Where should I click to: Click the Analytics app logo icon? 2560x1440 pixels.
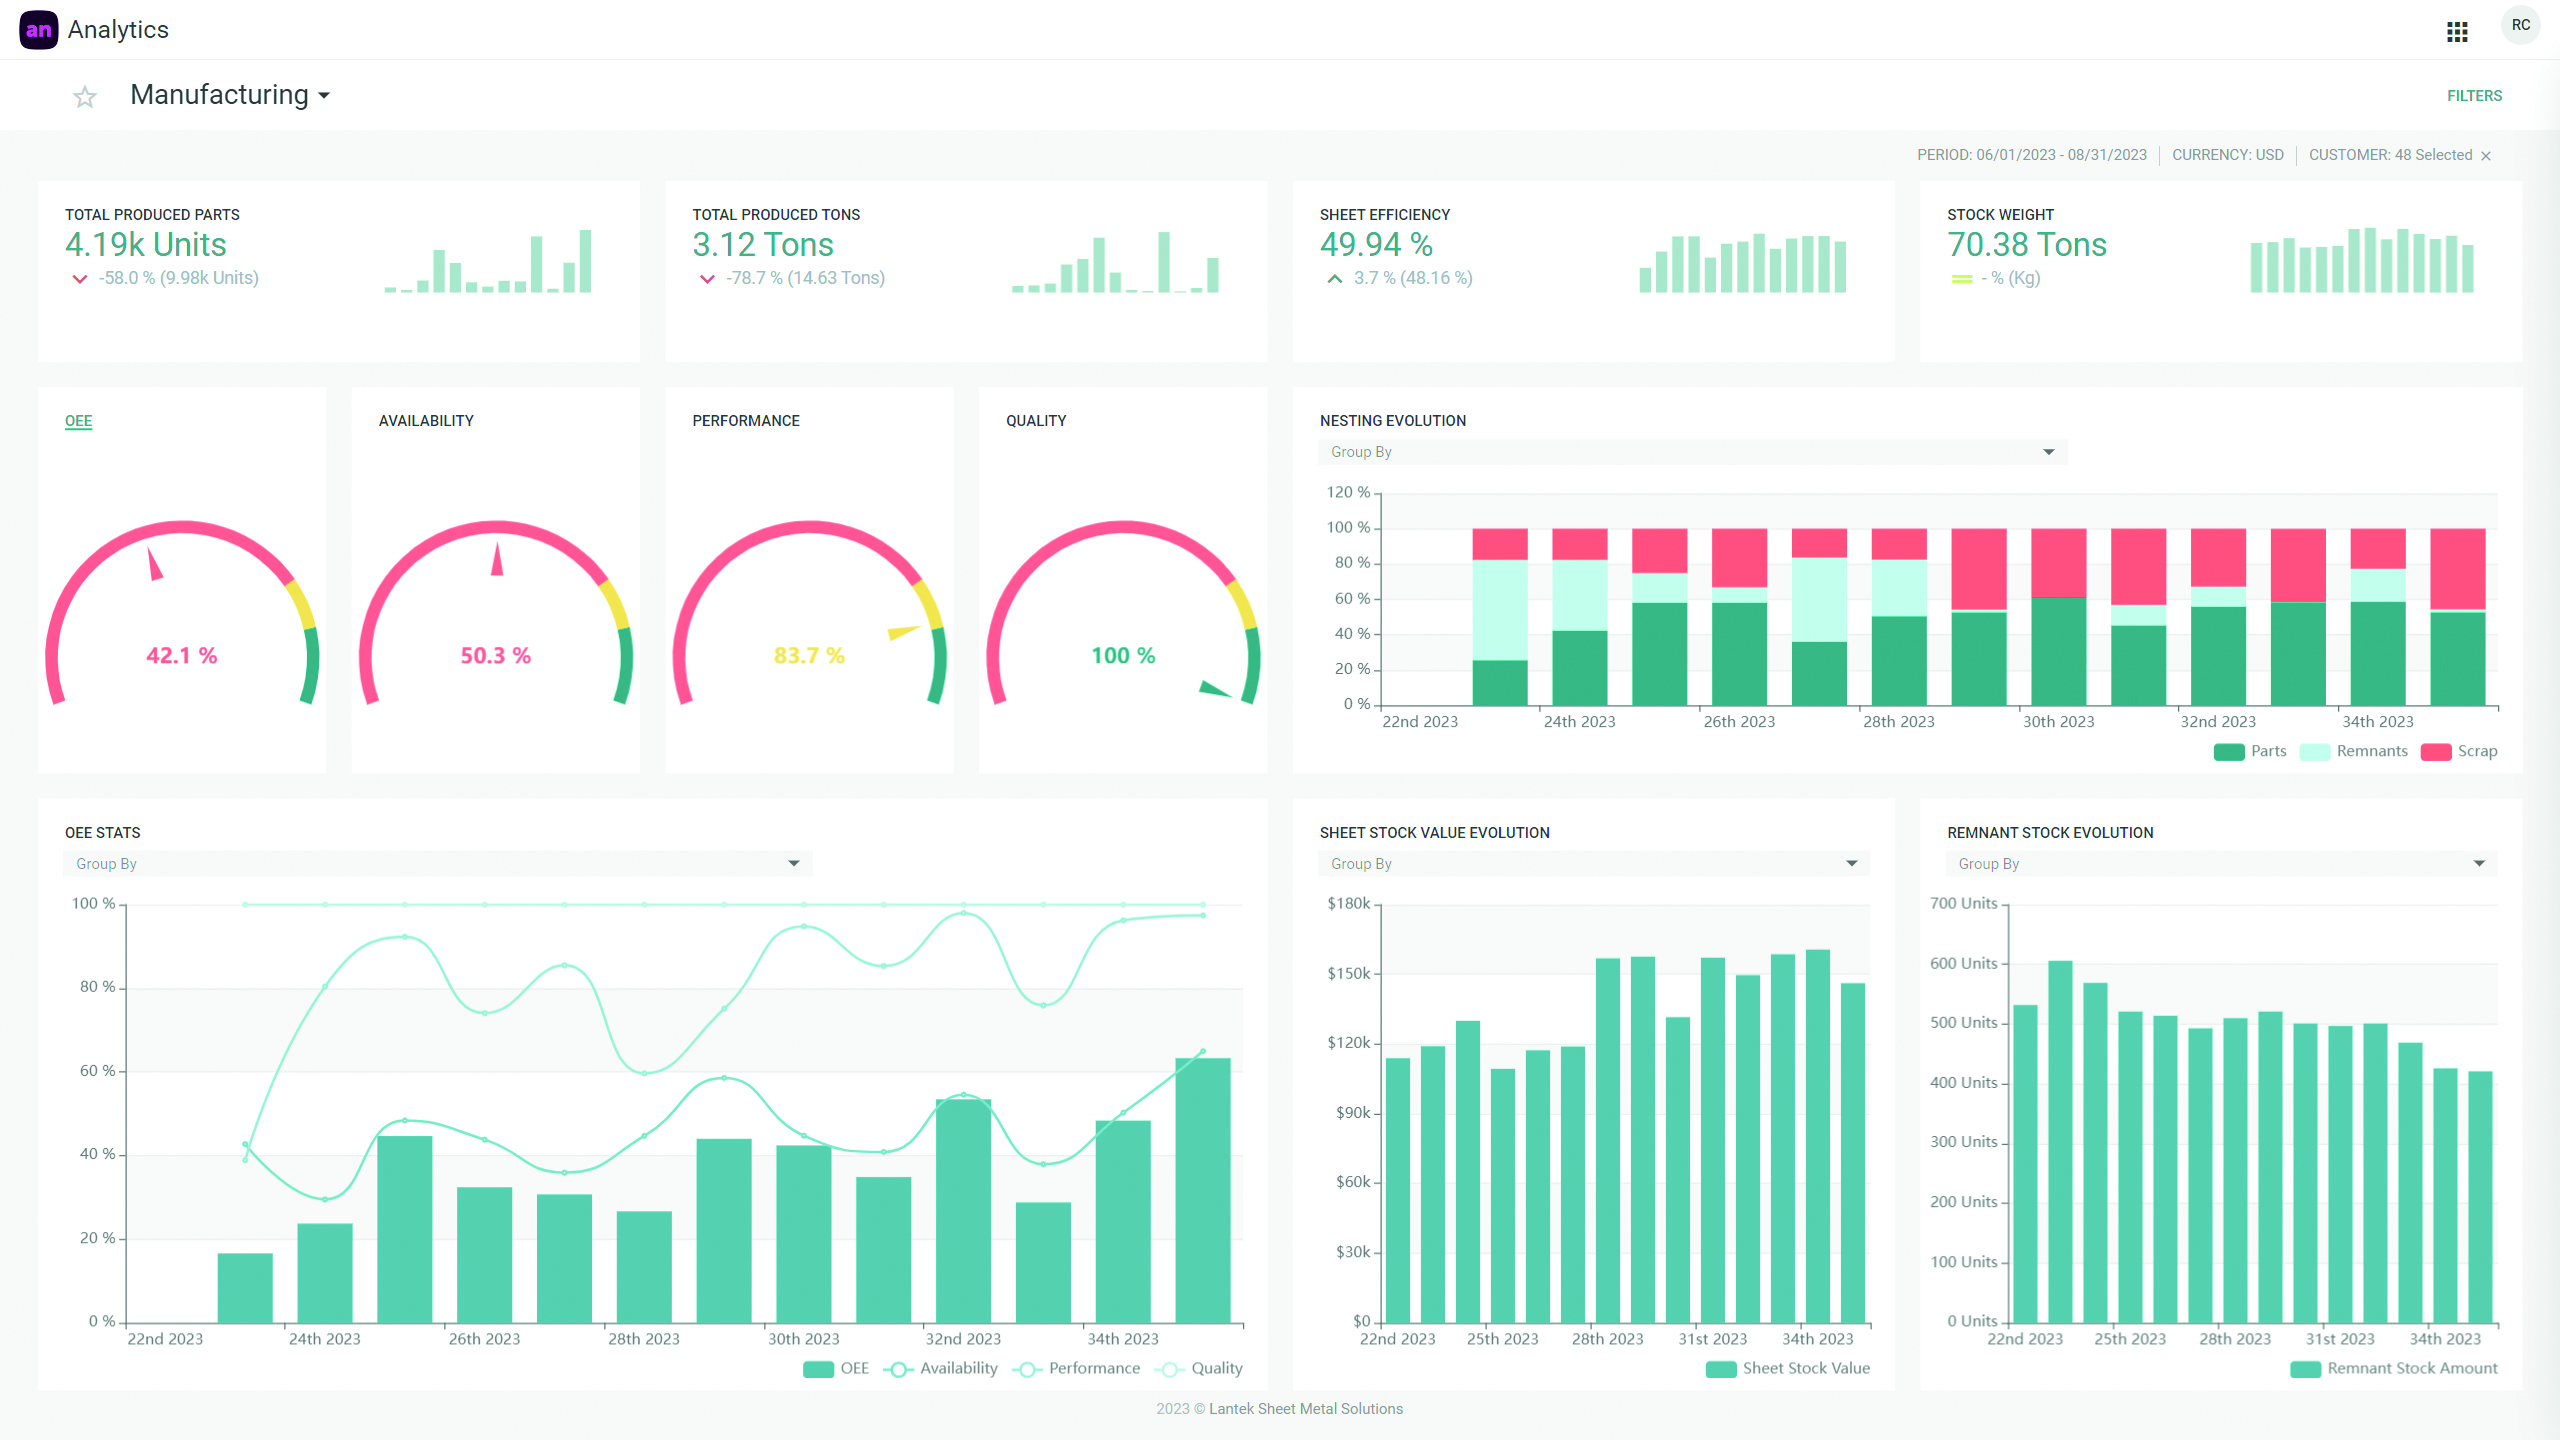38,30
